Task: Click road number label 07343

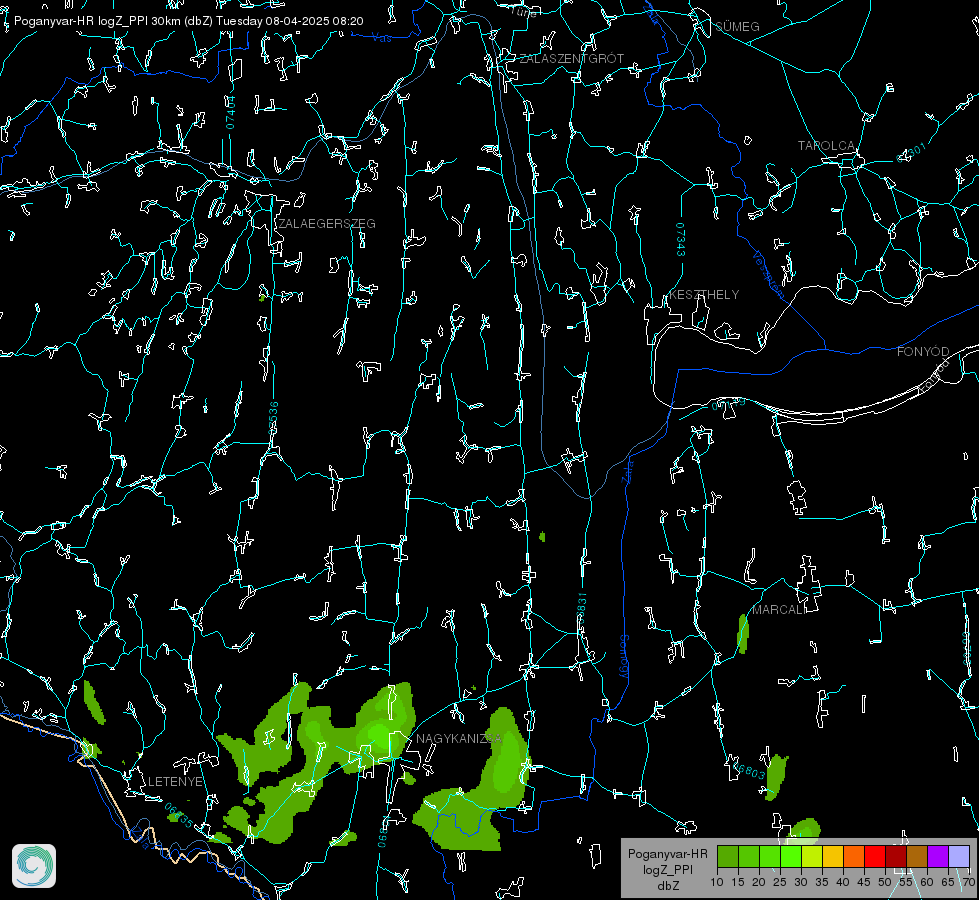Action: (x=681, y=239)
